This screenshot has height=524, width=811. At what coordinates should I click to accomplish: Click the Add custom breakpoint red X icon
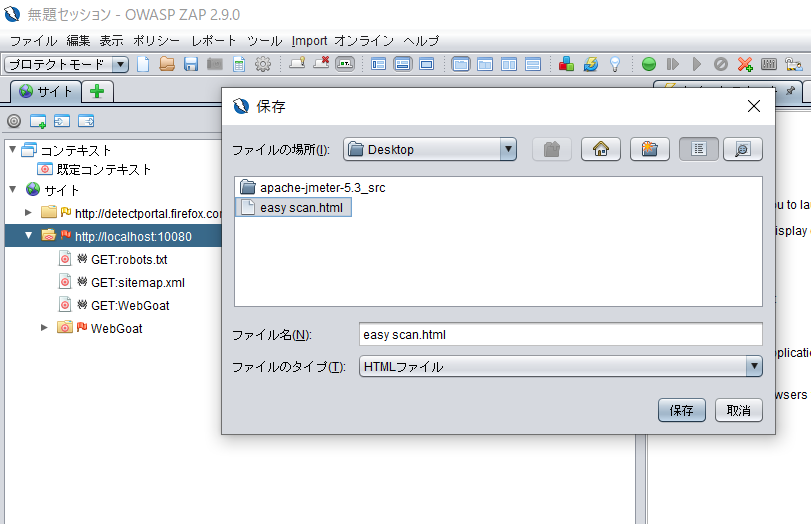(745, 64)
